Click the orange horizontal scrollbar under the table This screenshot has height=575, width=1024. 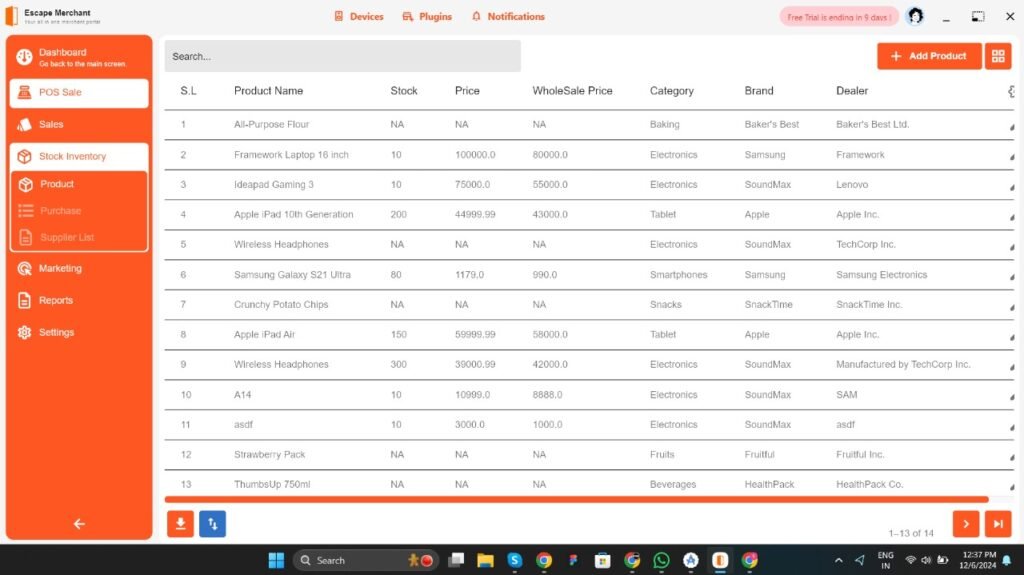tap(576, 499)
